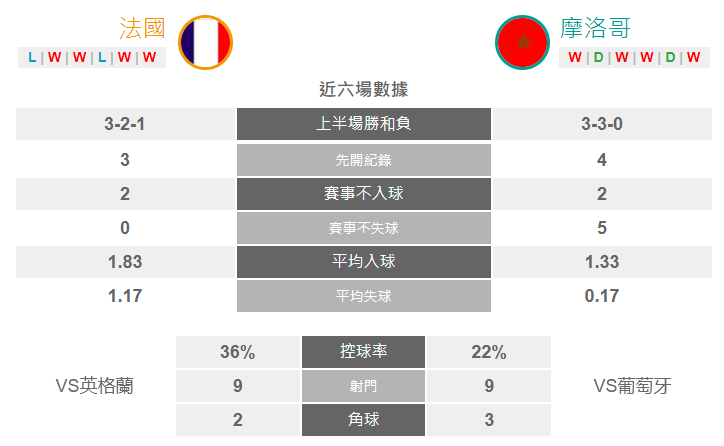
Task: Click the 近六場數據 heading
Action: click(x=364, y=89)
